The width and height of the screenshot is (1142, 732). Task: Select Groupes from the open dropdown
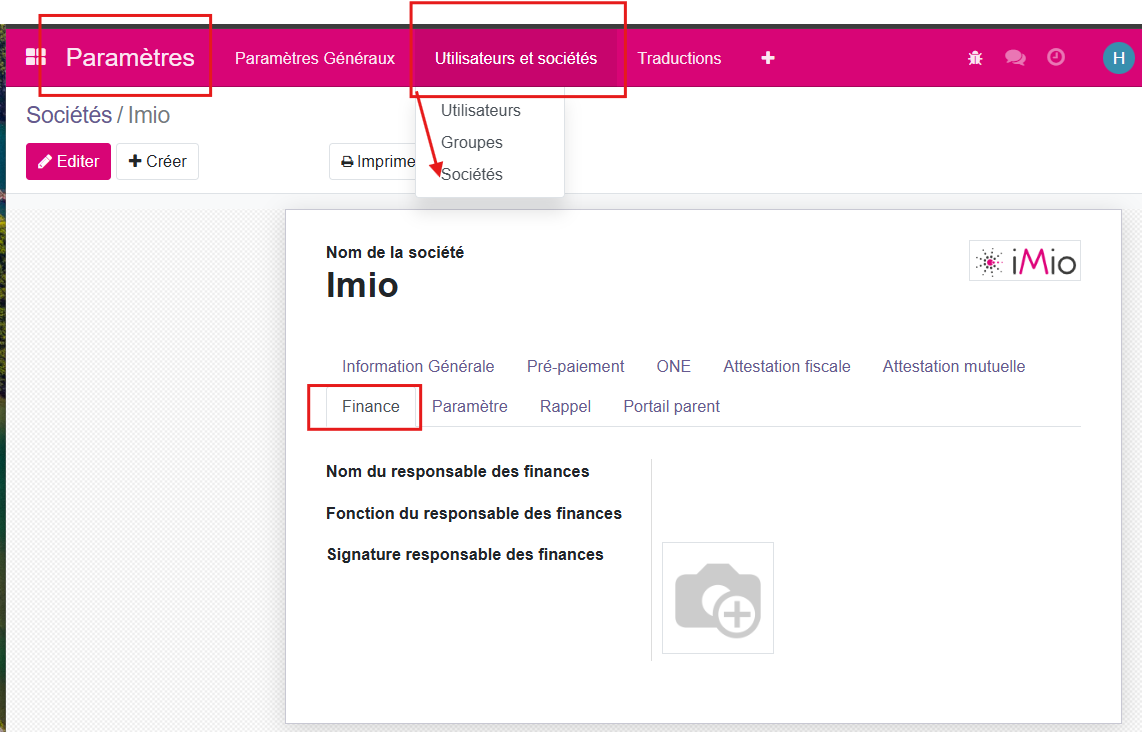(471, 142)
